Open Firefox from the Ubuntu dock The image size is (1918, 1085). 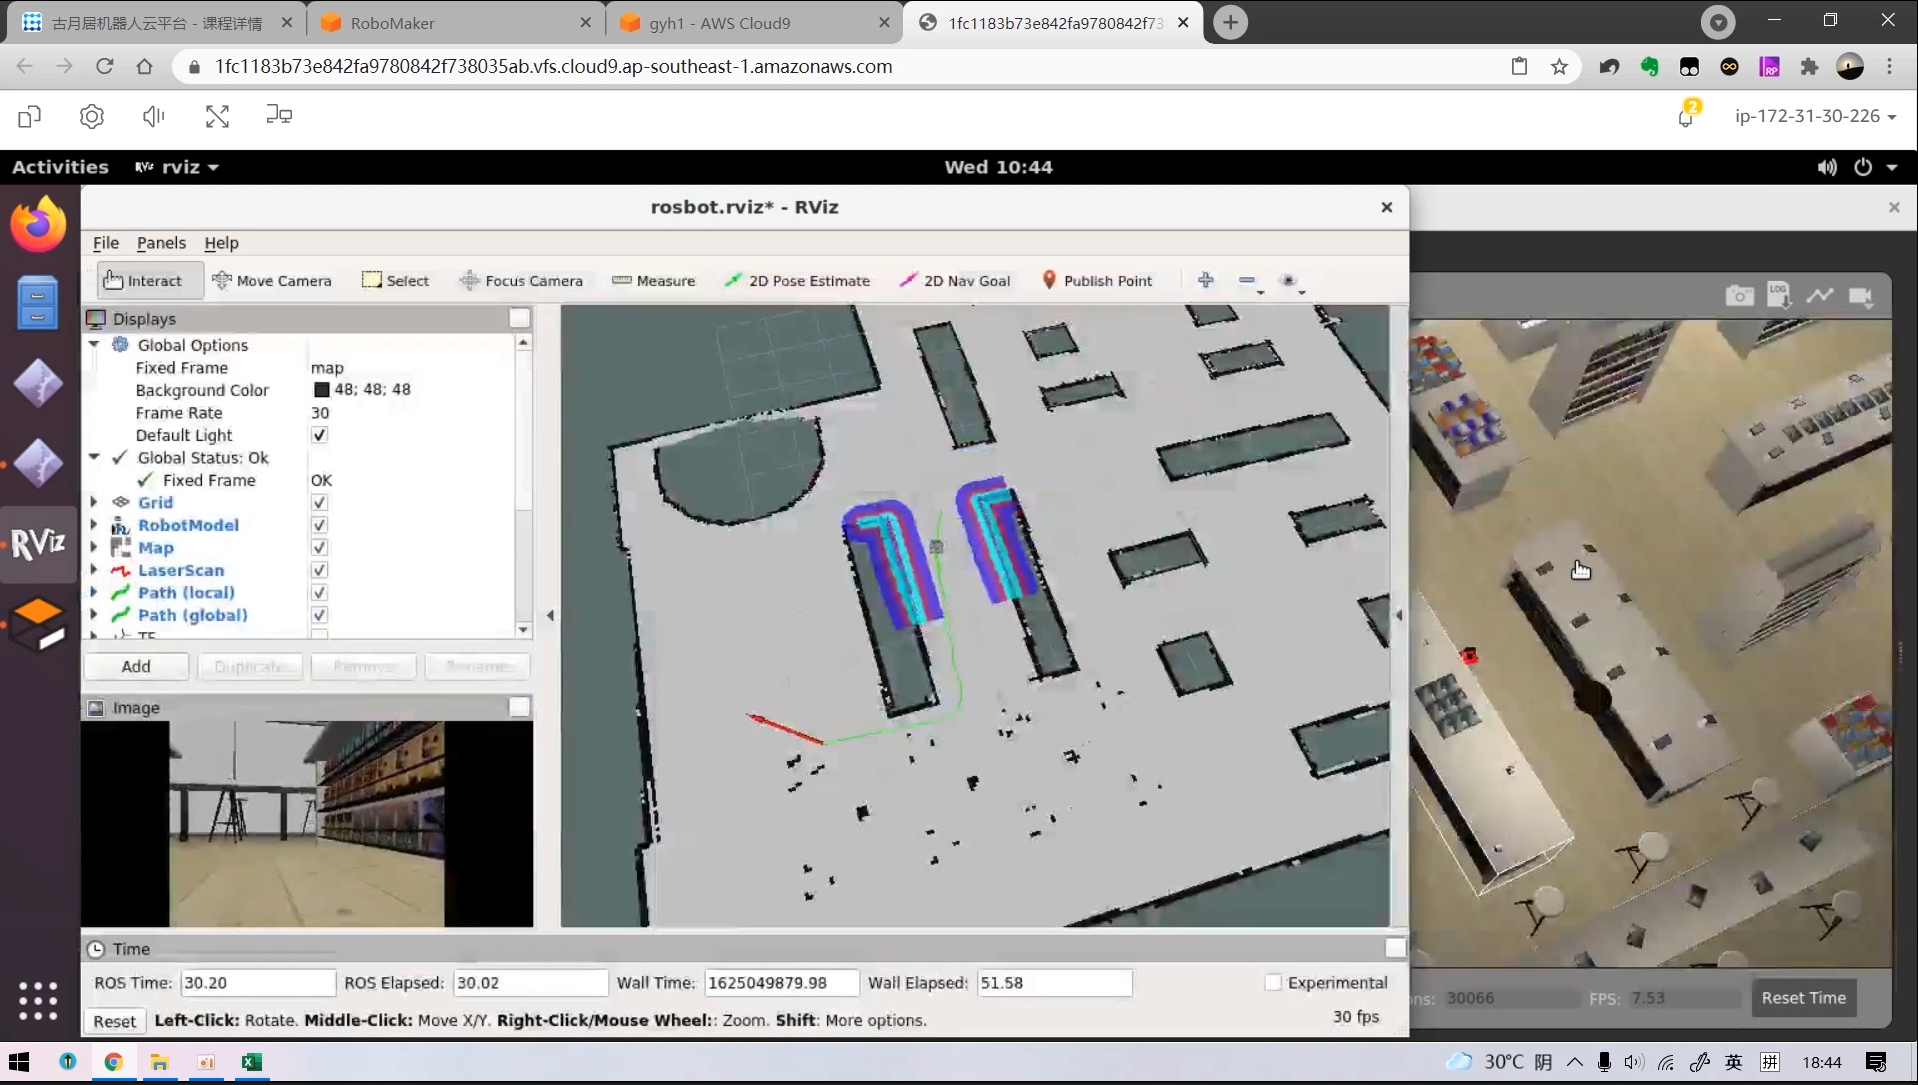pyautogui.click(x=38, y=225)
